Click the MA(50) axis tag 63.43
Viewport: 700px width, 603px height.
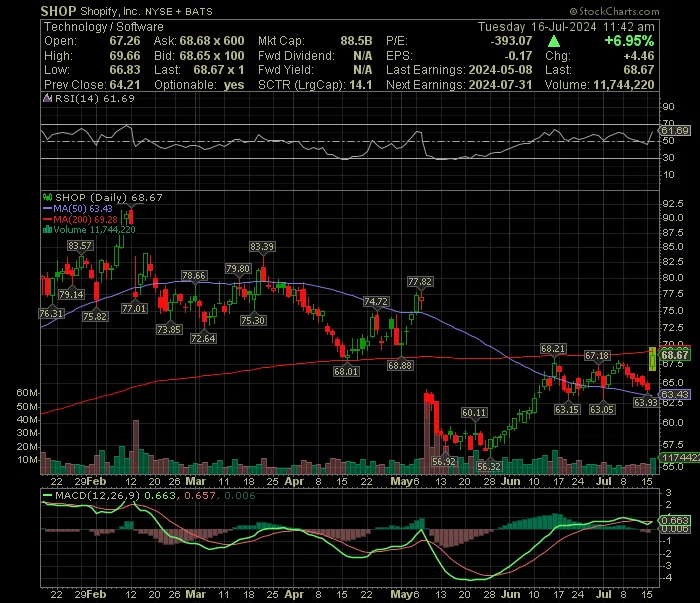[675, 395]
